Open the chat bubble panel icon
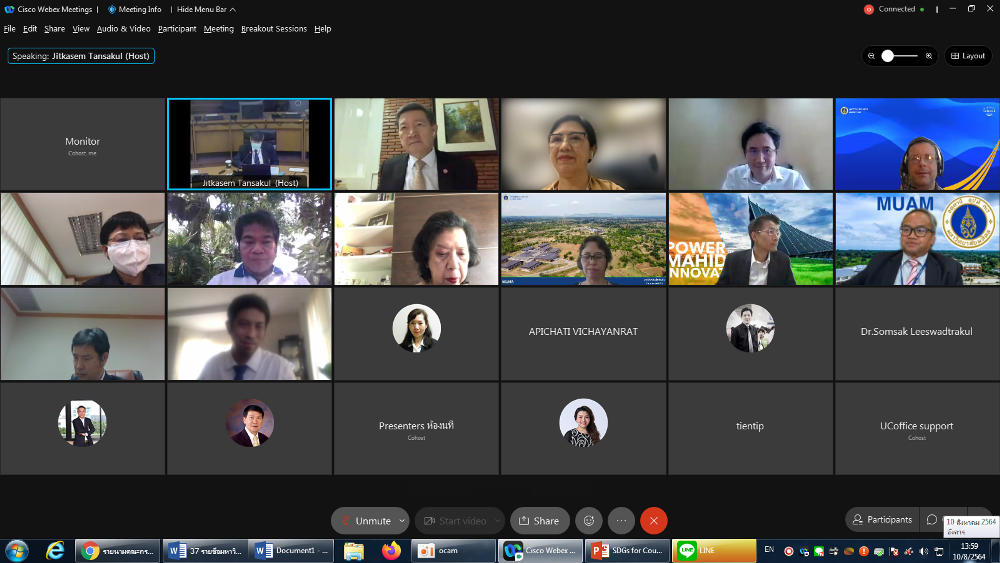 [x=932, y=520]
